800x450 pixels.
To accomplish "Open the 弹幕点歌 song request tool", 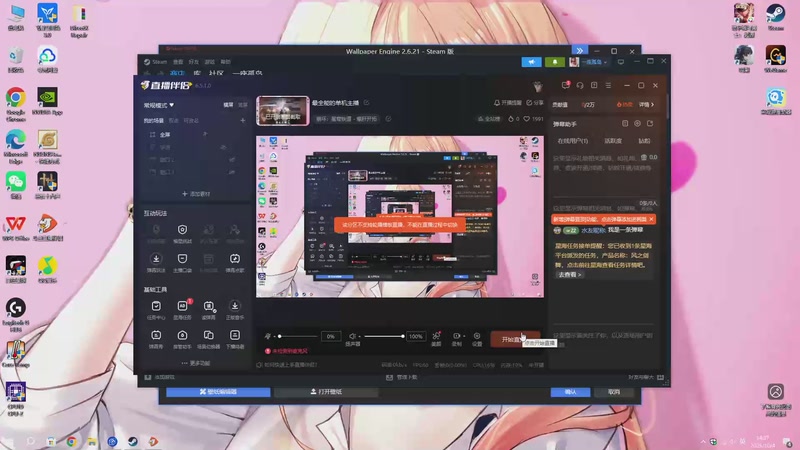I will pos(235,262).
